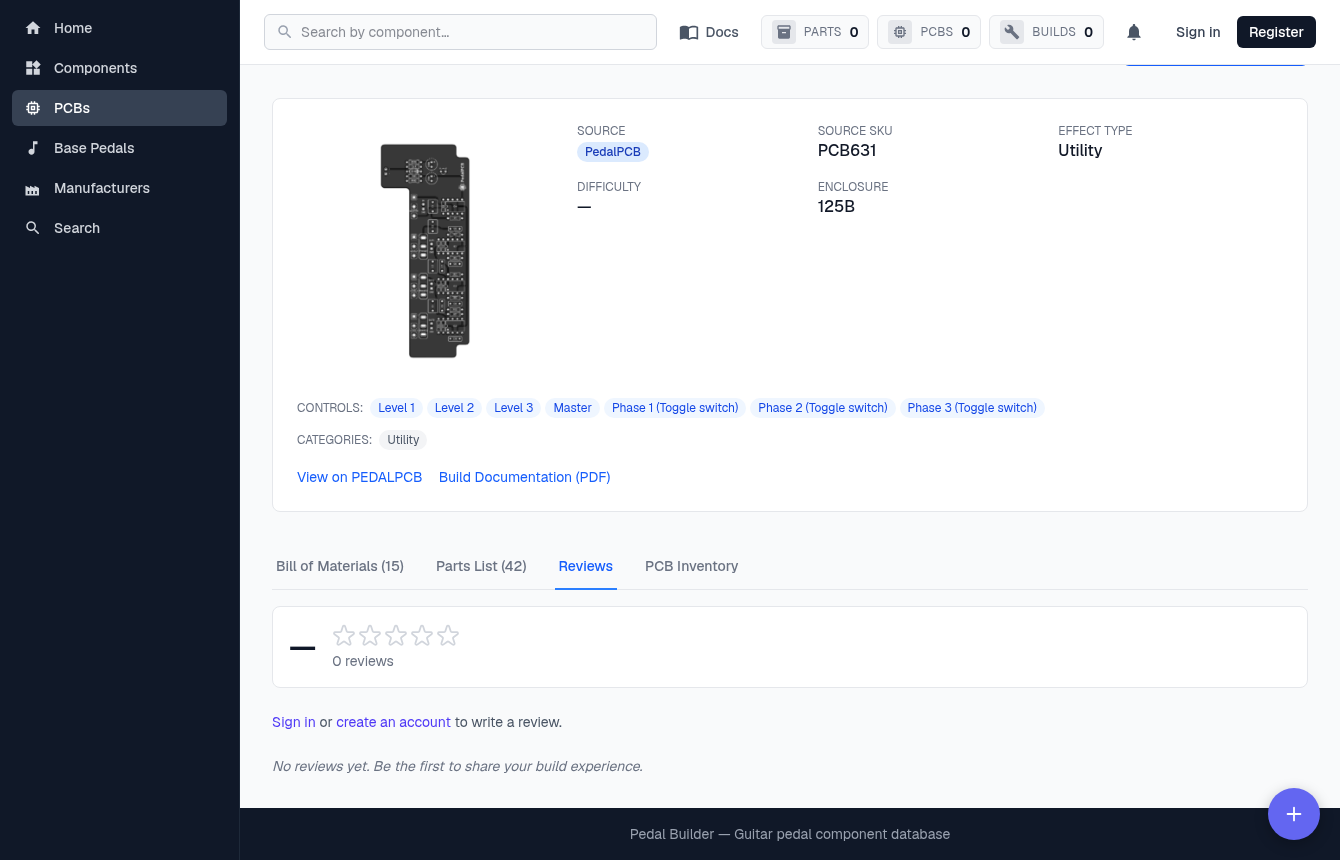1340x860 pixels.
Task: Click the Search magnifier icon in sidebar
Action: pyautogui.click(x=33, y=228)
